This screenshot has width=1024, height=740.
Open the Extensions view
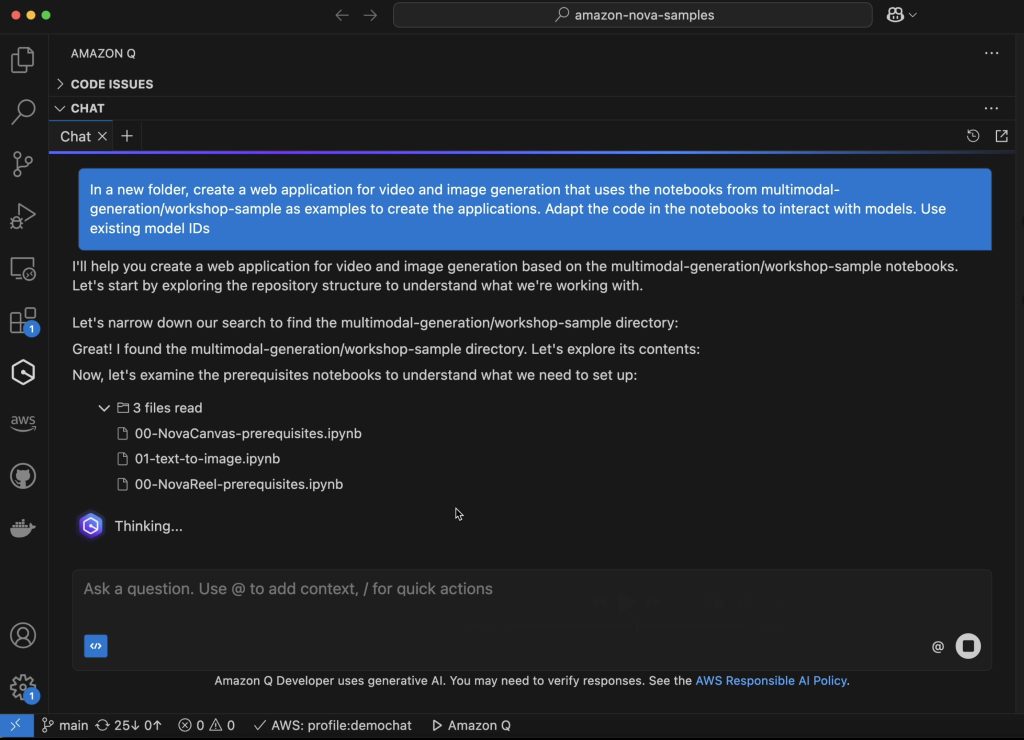tap(22, 321)
